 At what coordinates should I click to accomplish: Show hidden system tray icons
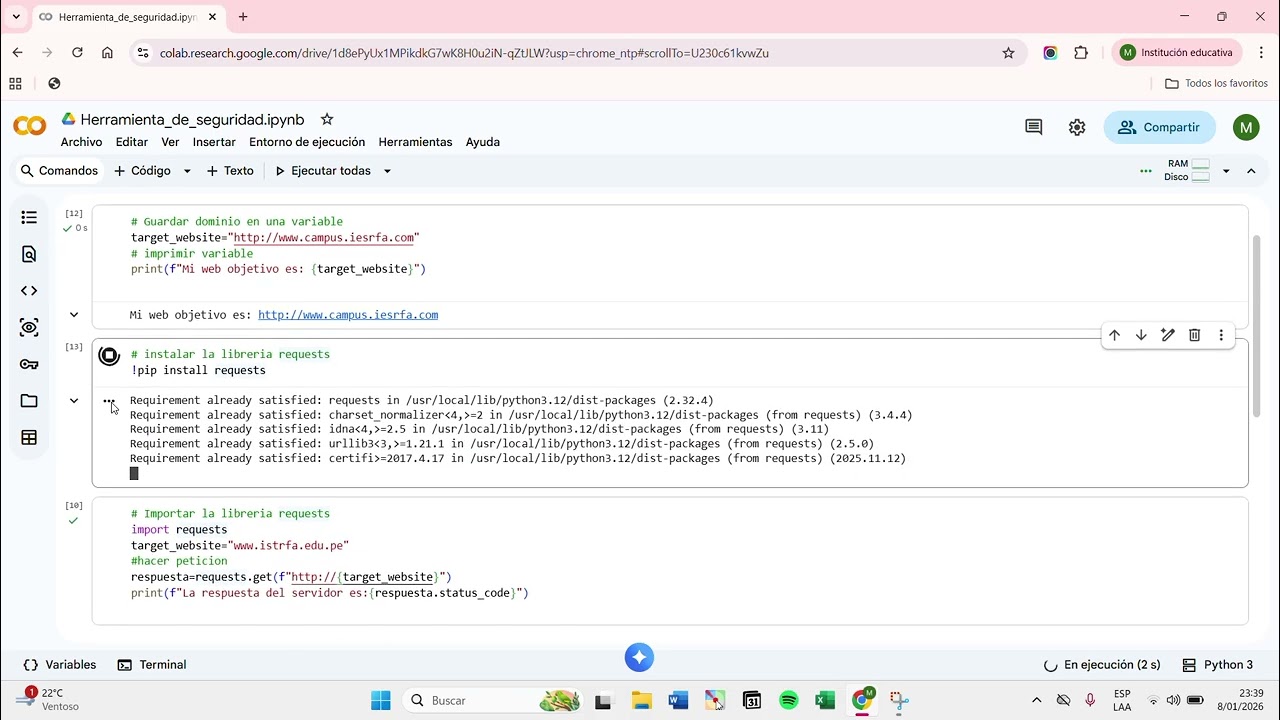tap(1036, 700)
